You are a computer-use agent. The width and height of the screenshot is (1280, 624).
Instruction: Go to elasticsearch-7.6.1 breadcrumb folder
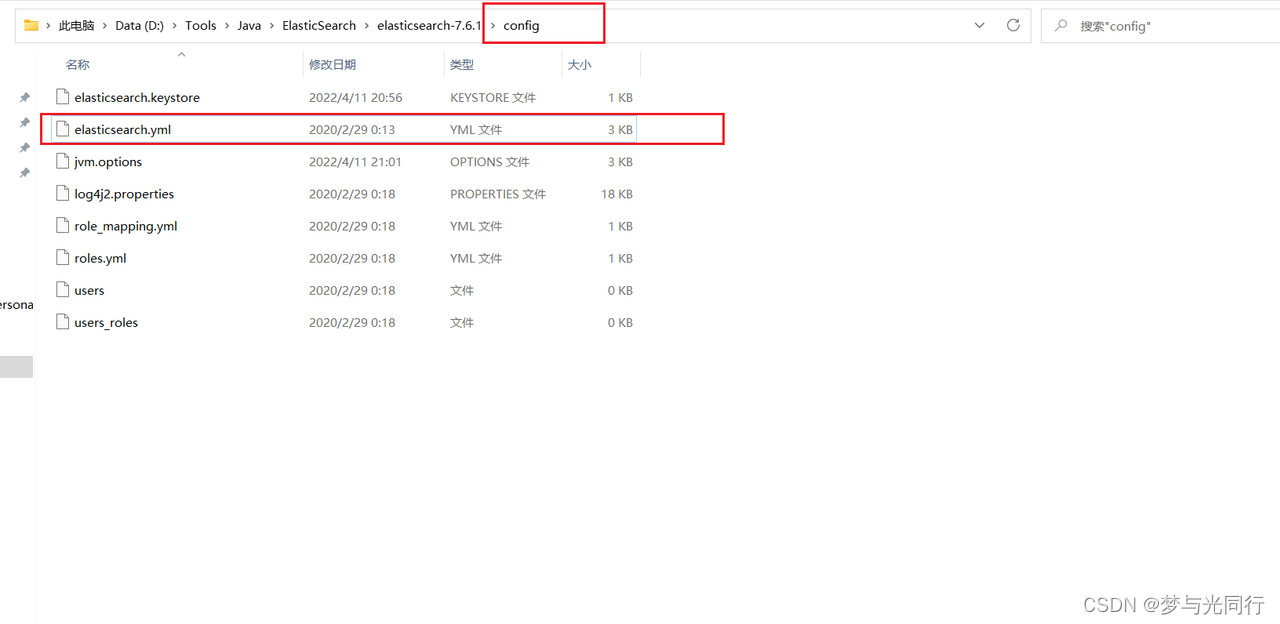[x=430, y=26]
